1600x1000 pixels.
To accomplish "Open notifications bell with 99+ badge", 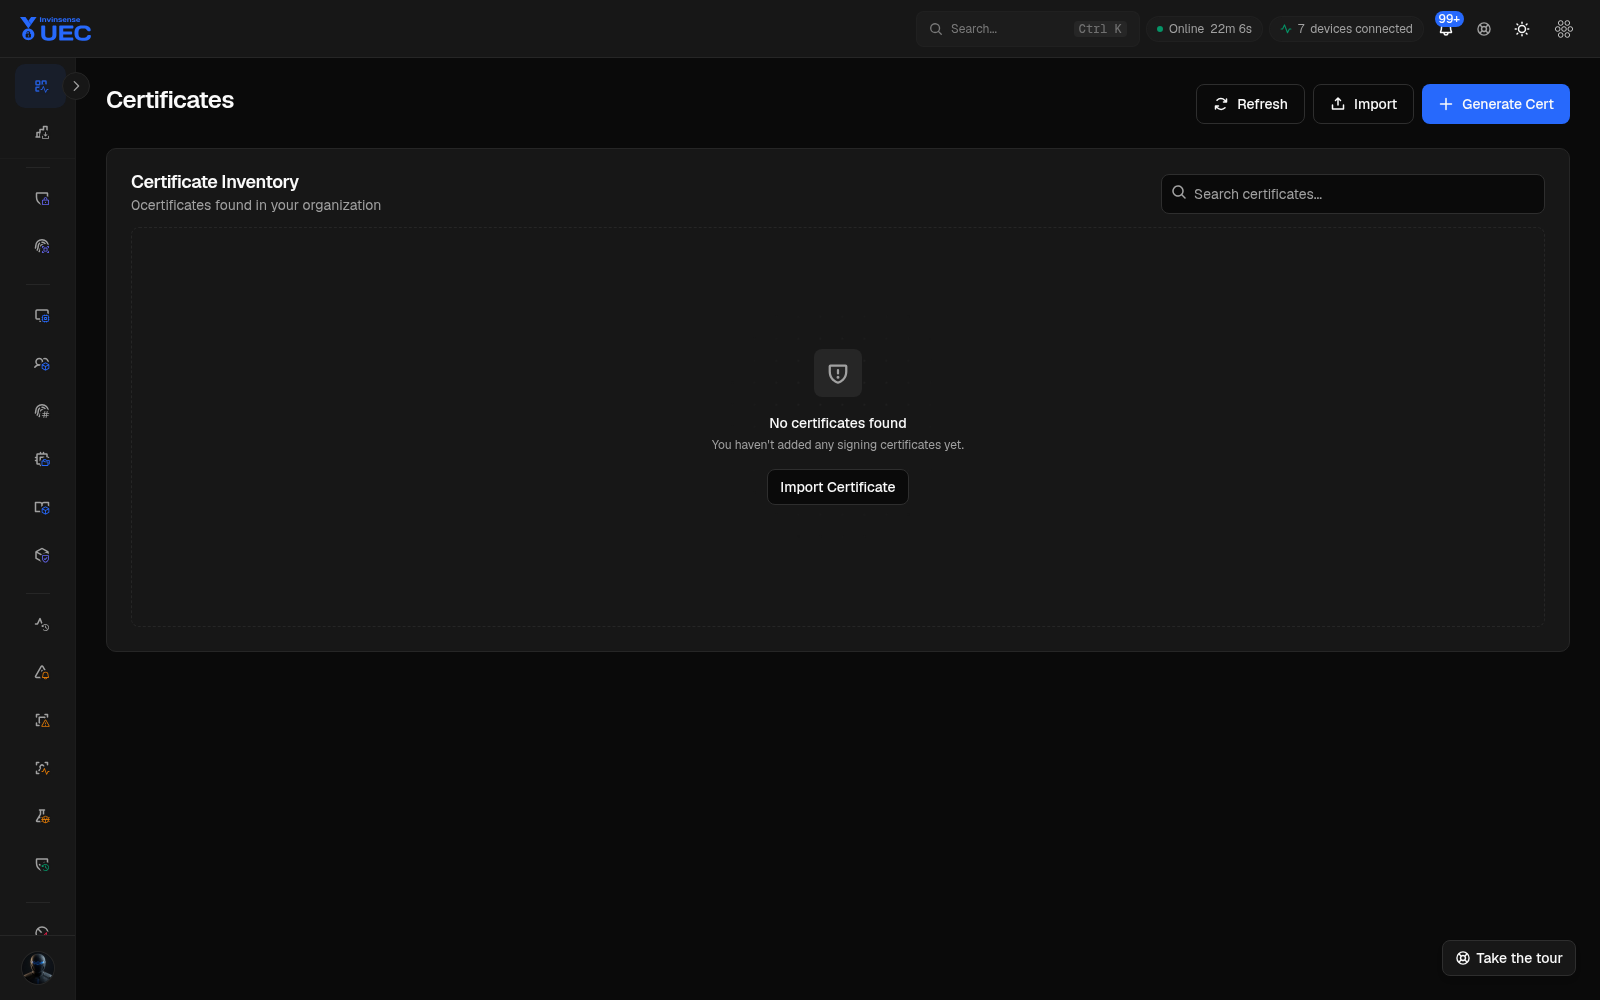I will point(1446,28).
